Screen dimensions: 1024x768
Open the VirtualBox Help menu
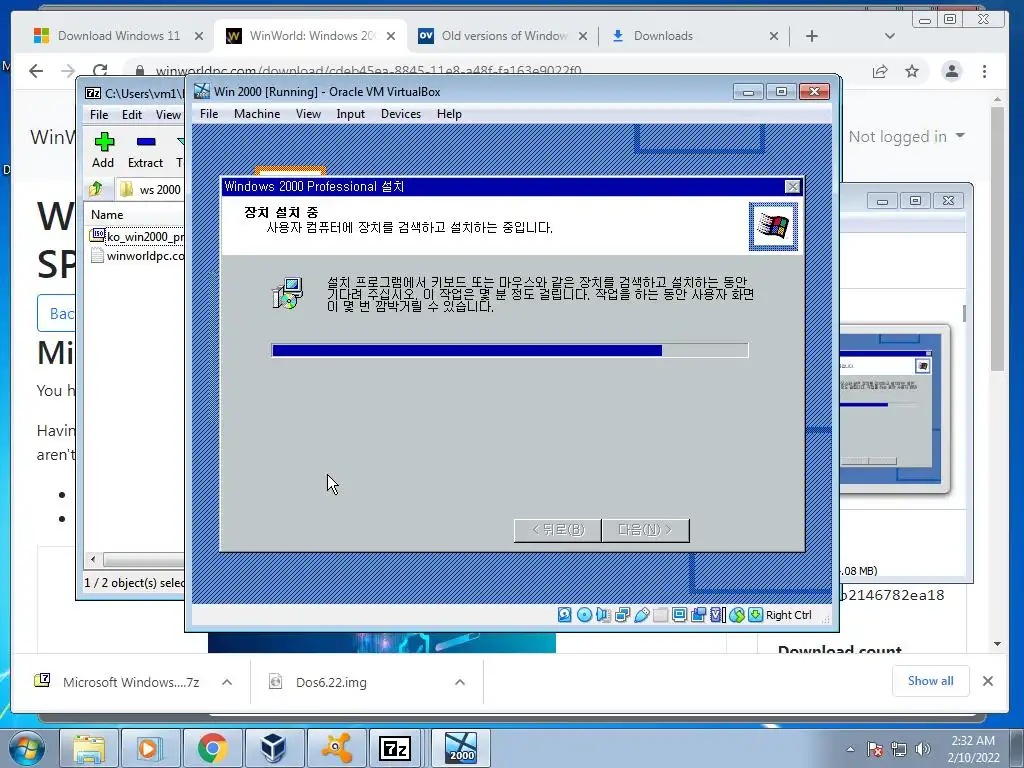tap(449, 114)
